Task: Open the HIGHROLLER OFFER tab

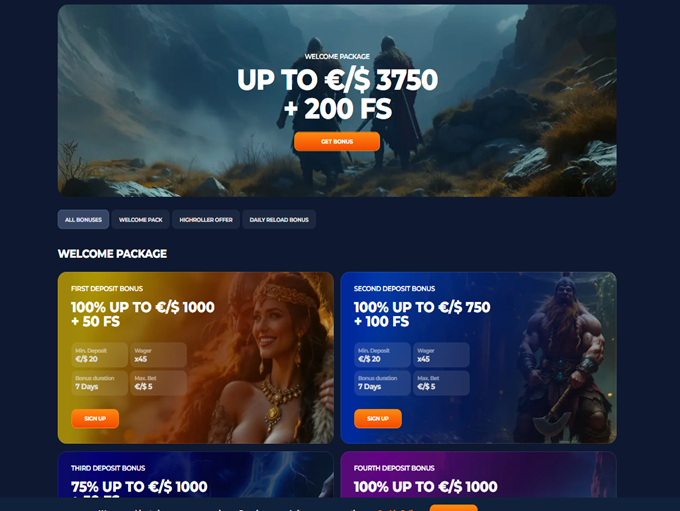Action: pyautogui.click(x=206, y=219)
